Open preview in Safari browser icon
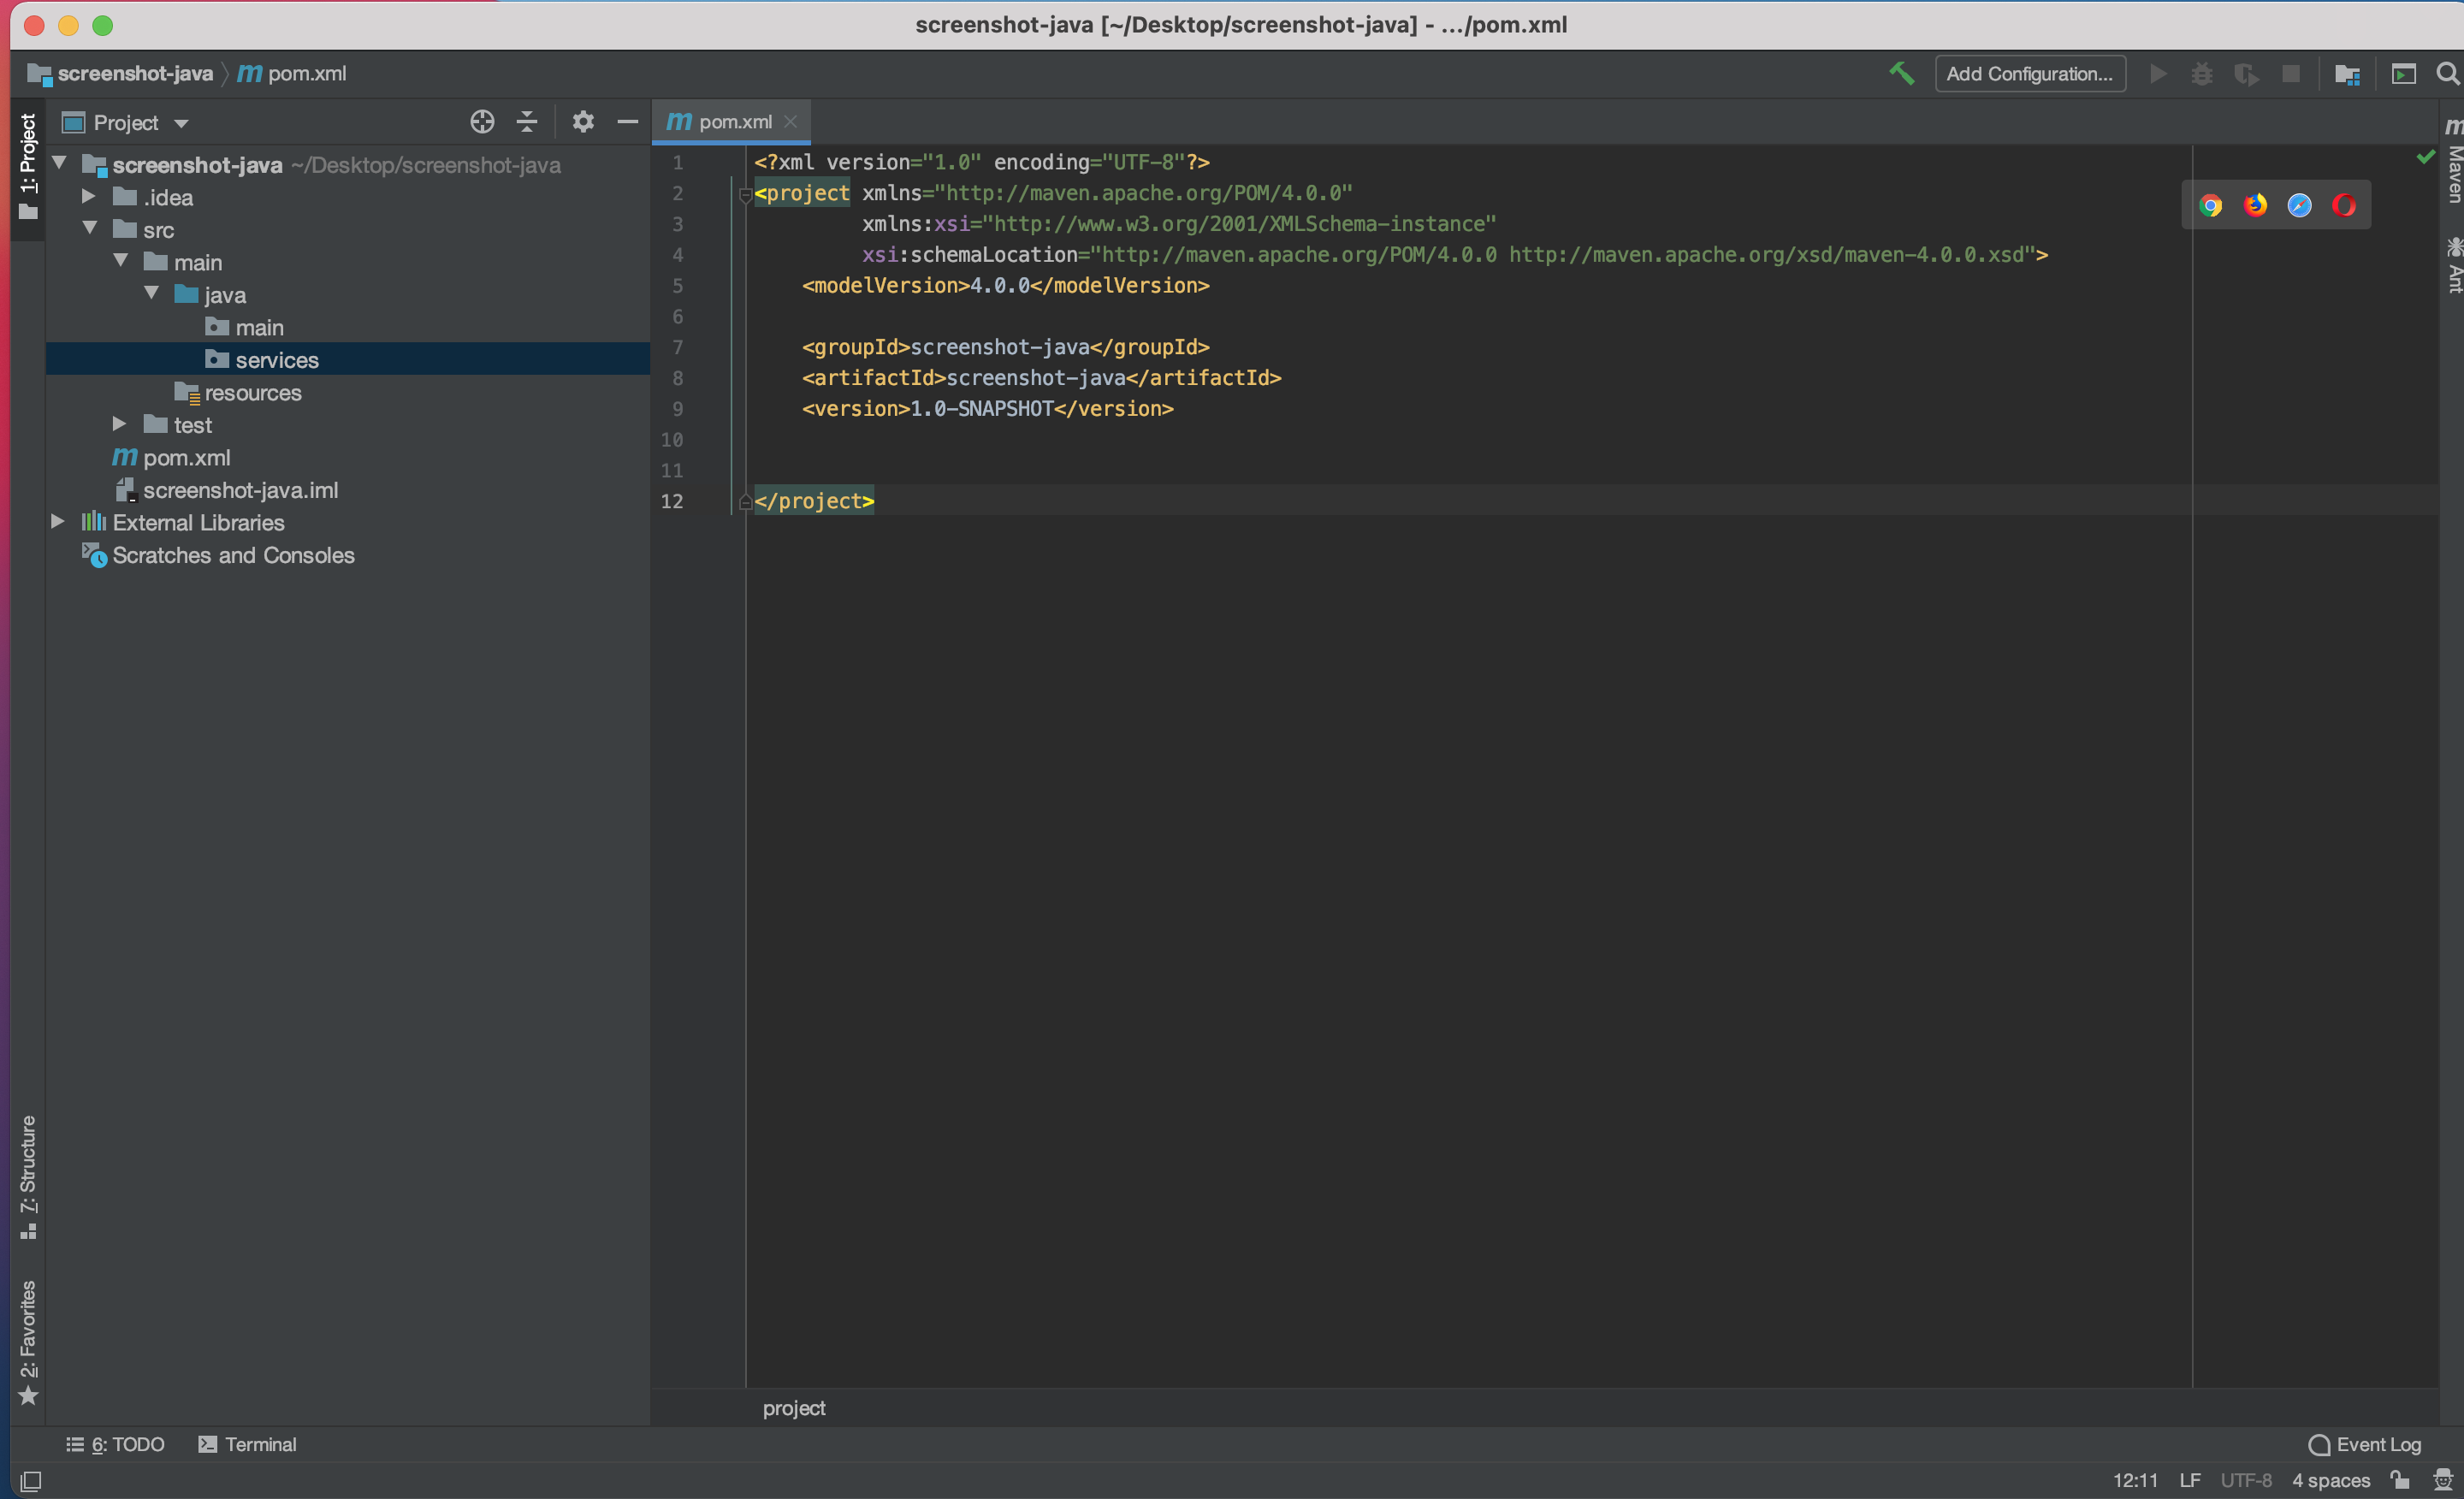Image resolution: width=2464 pixels, height=1499 pixels. [x=2299, y=206]
